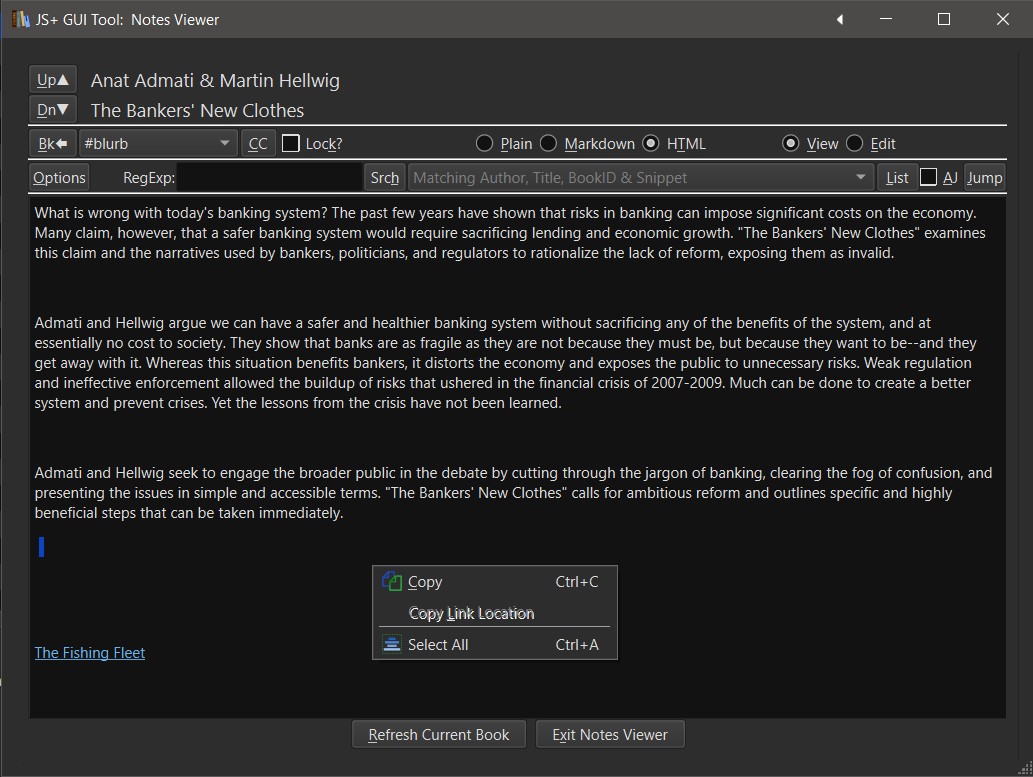Click paragraph starting 'Admati and Hellwig argue'
The height and width of the screenshot is (777, 1033).
pyautogui.click(x=505, y=362)
